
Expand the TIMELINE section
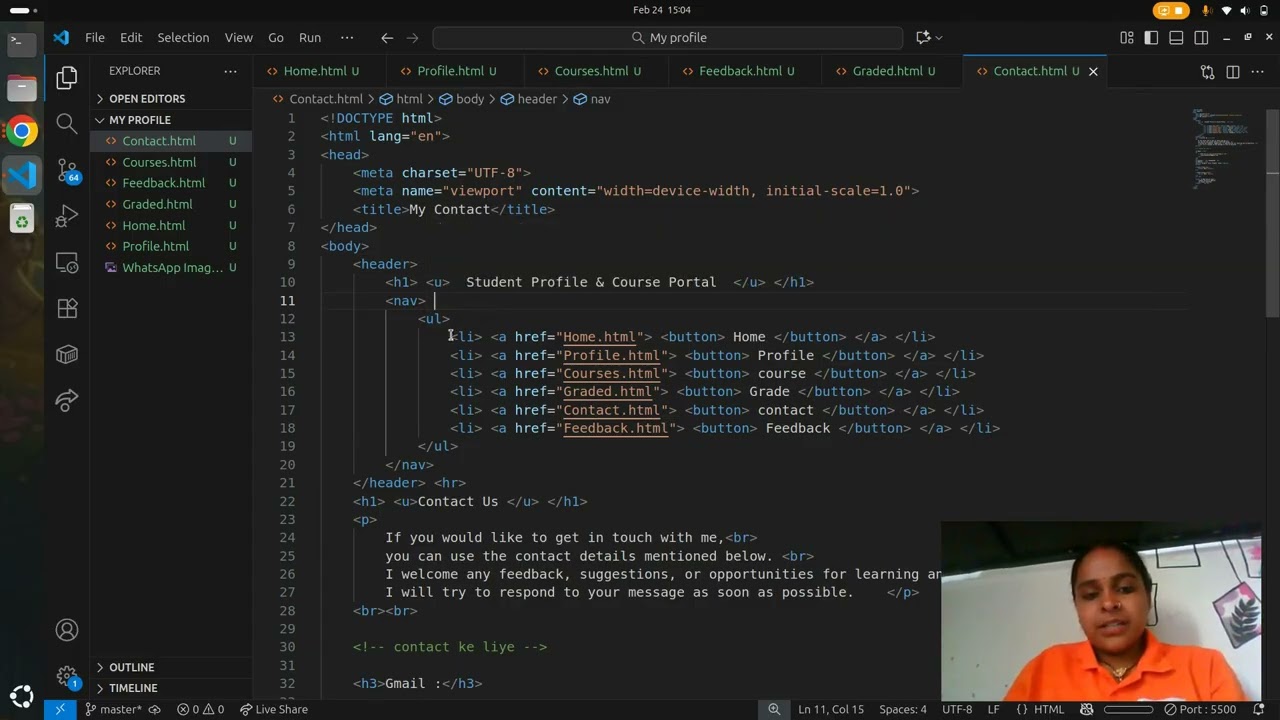[x=133, y=688]
